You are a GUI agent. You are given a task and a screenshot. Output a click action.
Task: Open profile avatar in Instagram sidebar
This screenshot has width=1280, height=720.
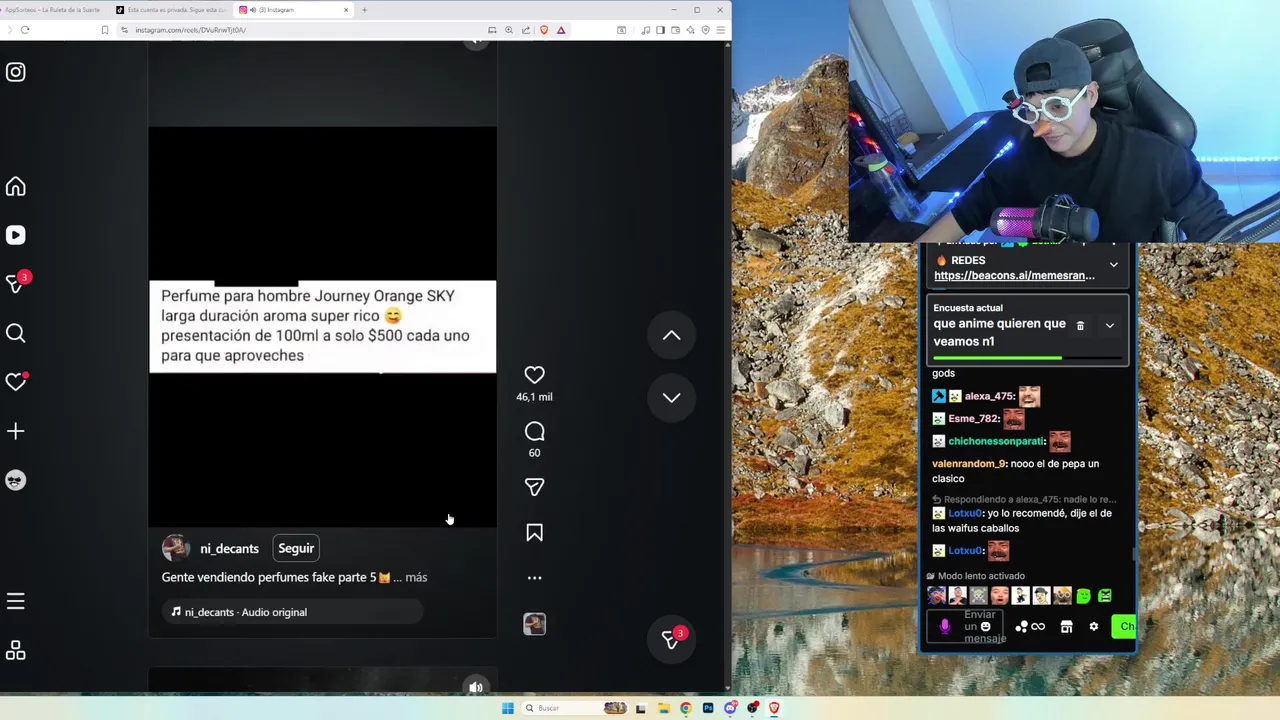point(16,480)
